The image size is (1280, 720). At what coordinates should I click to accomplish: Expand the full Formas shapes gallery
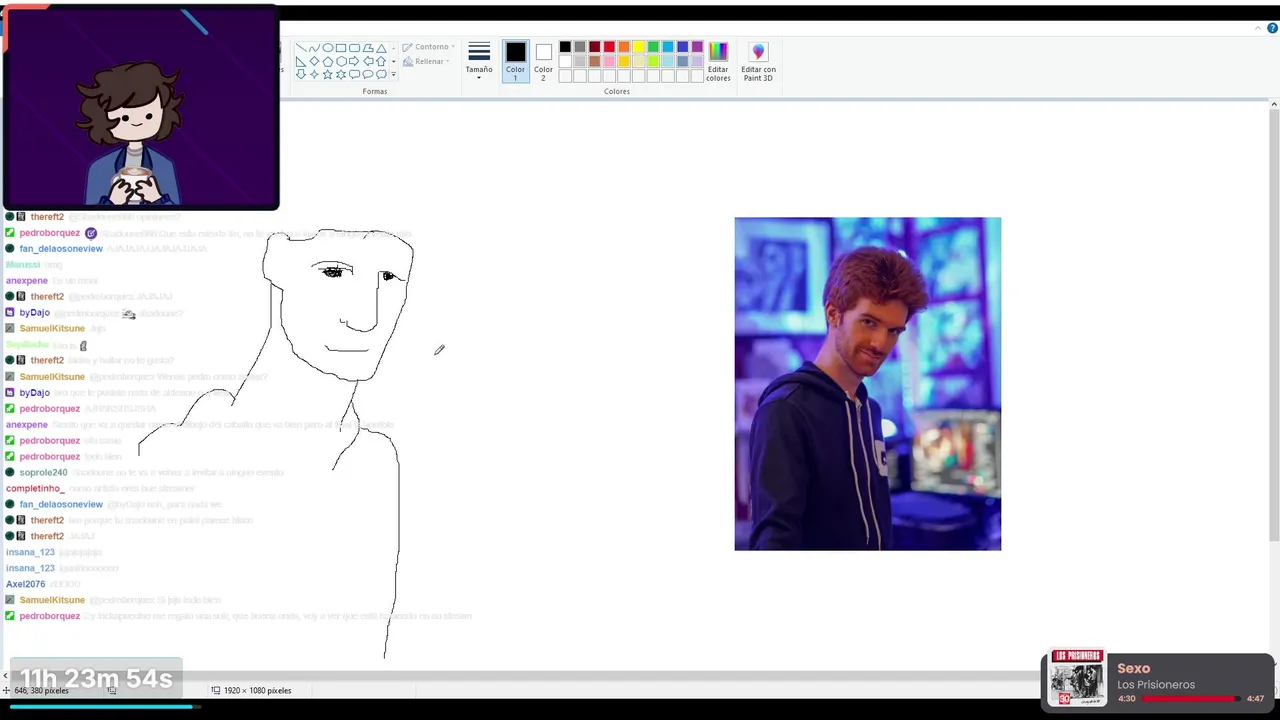pos(393,74)
